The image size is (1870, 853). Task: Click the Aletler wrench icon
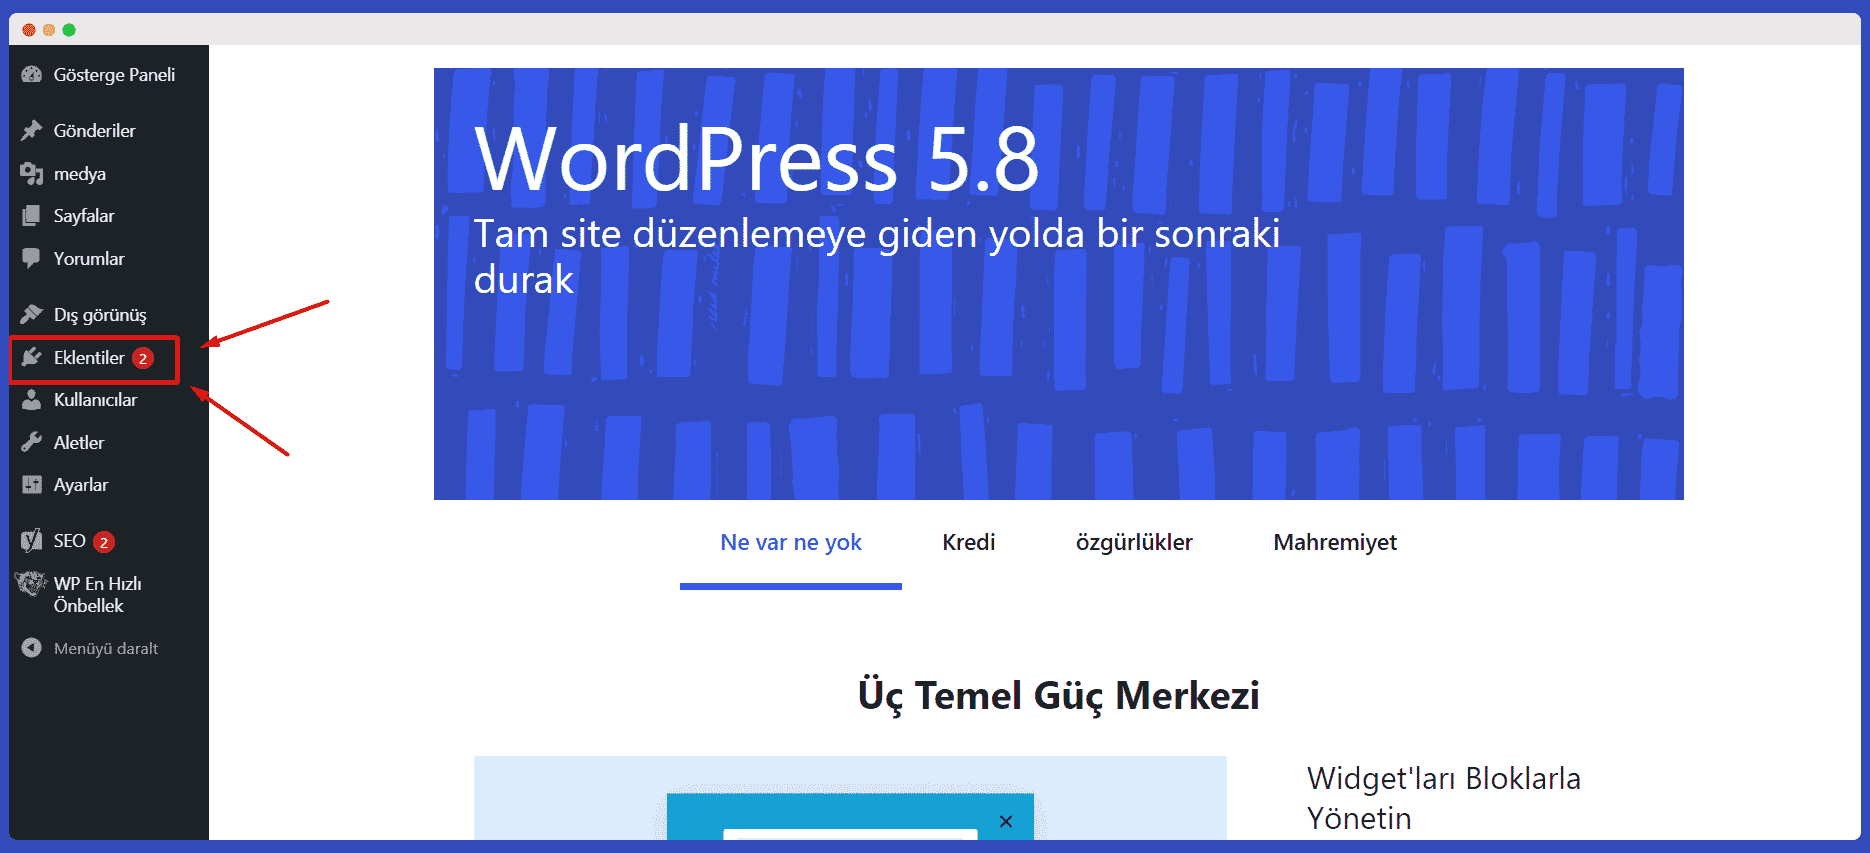point(31,442)
